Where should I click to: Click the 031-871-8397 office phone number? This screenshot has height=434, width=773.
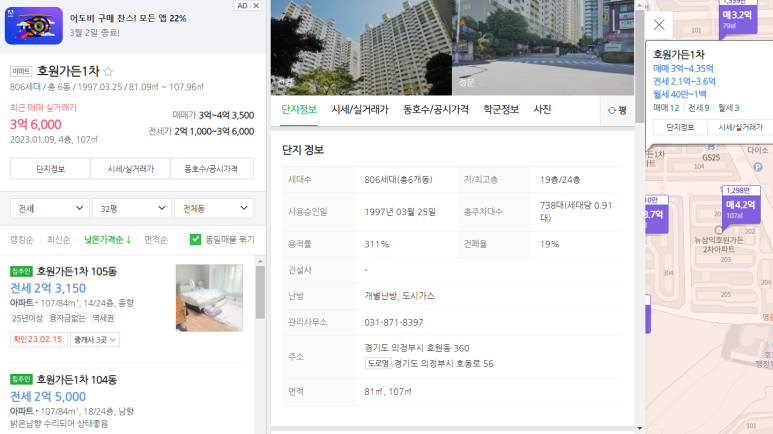coord(394,323)
